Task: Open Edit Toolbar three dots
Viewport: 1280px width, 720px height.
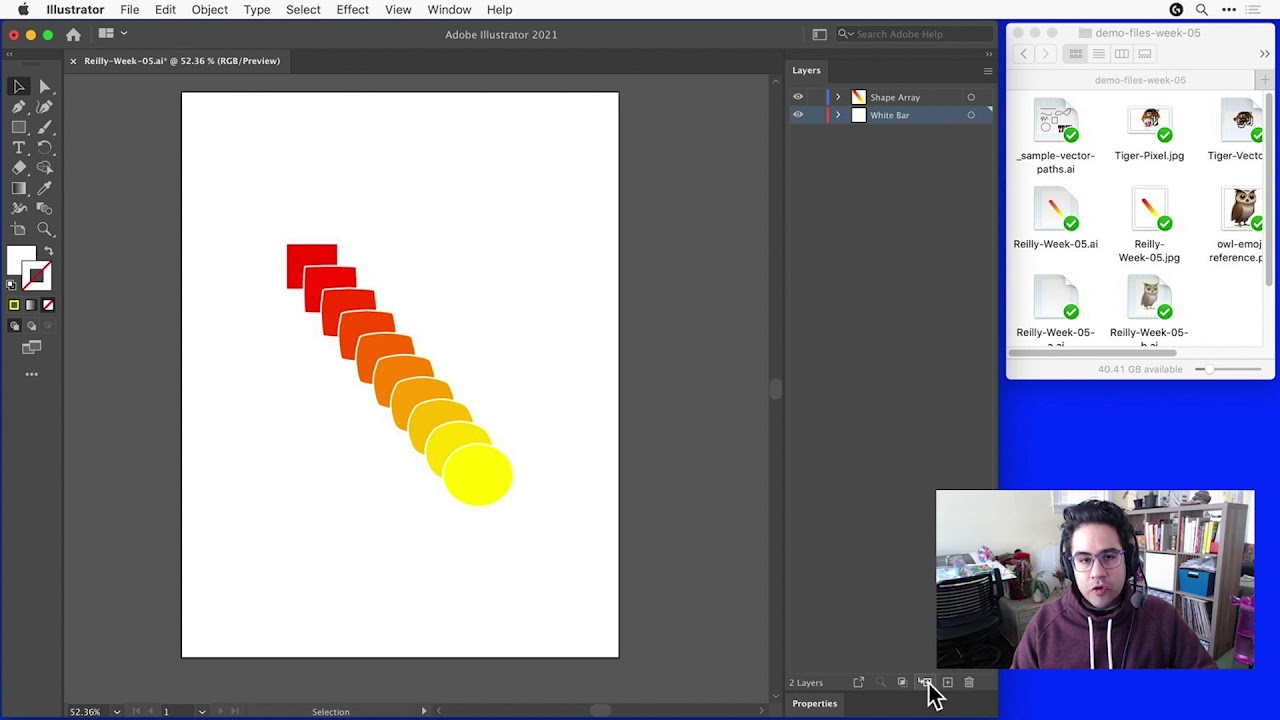Action: point(32,374)
